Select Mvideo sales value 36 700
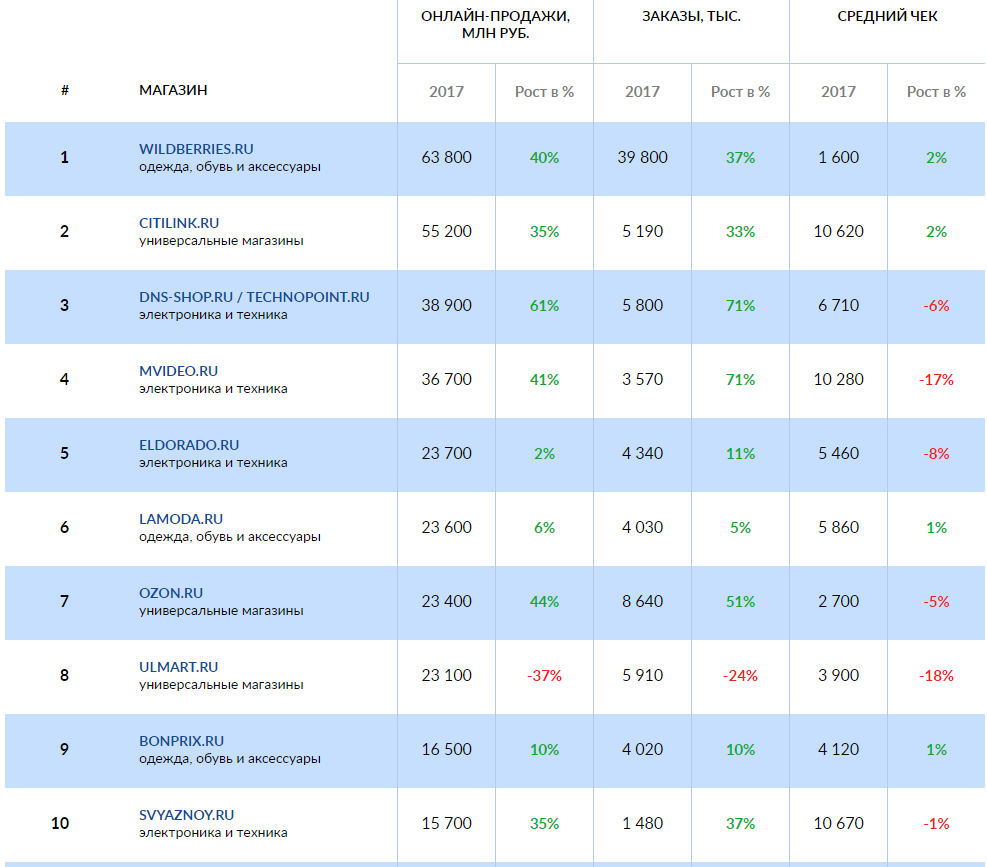The width and height of the screenshot is (987, 867). (x=446, y=379)
